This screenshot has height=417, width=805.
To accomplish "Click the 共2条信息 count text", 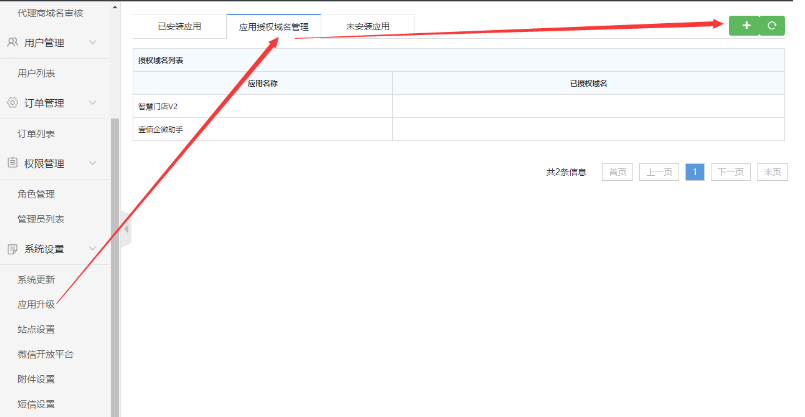I will (566, 172).
